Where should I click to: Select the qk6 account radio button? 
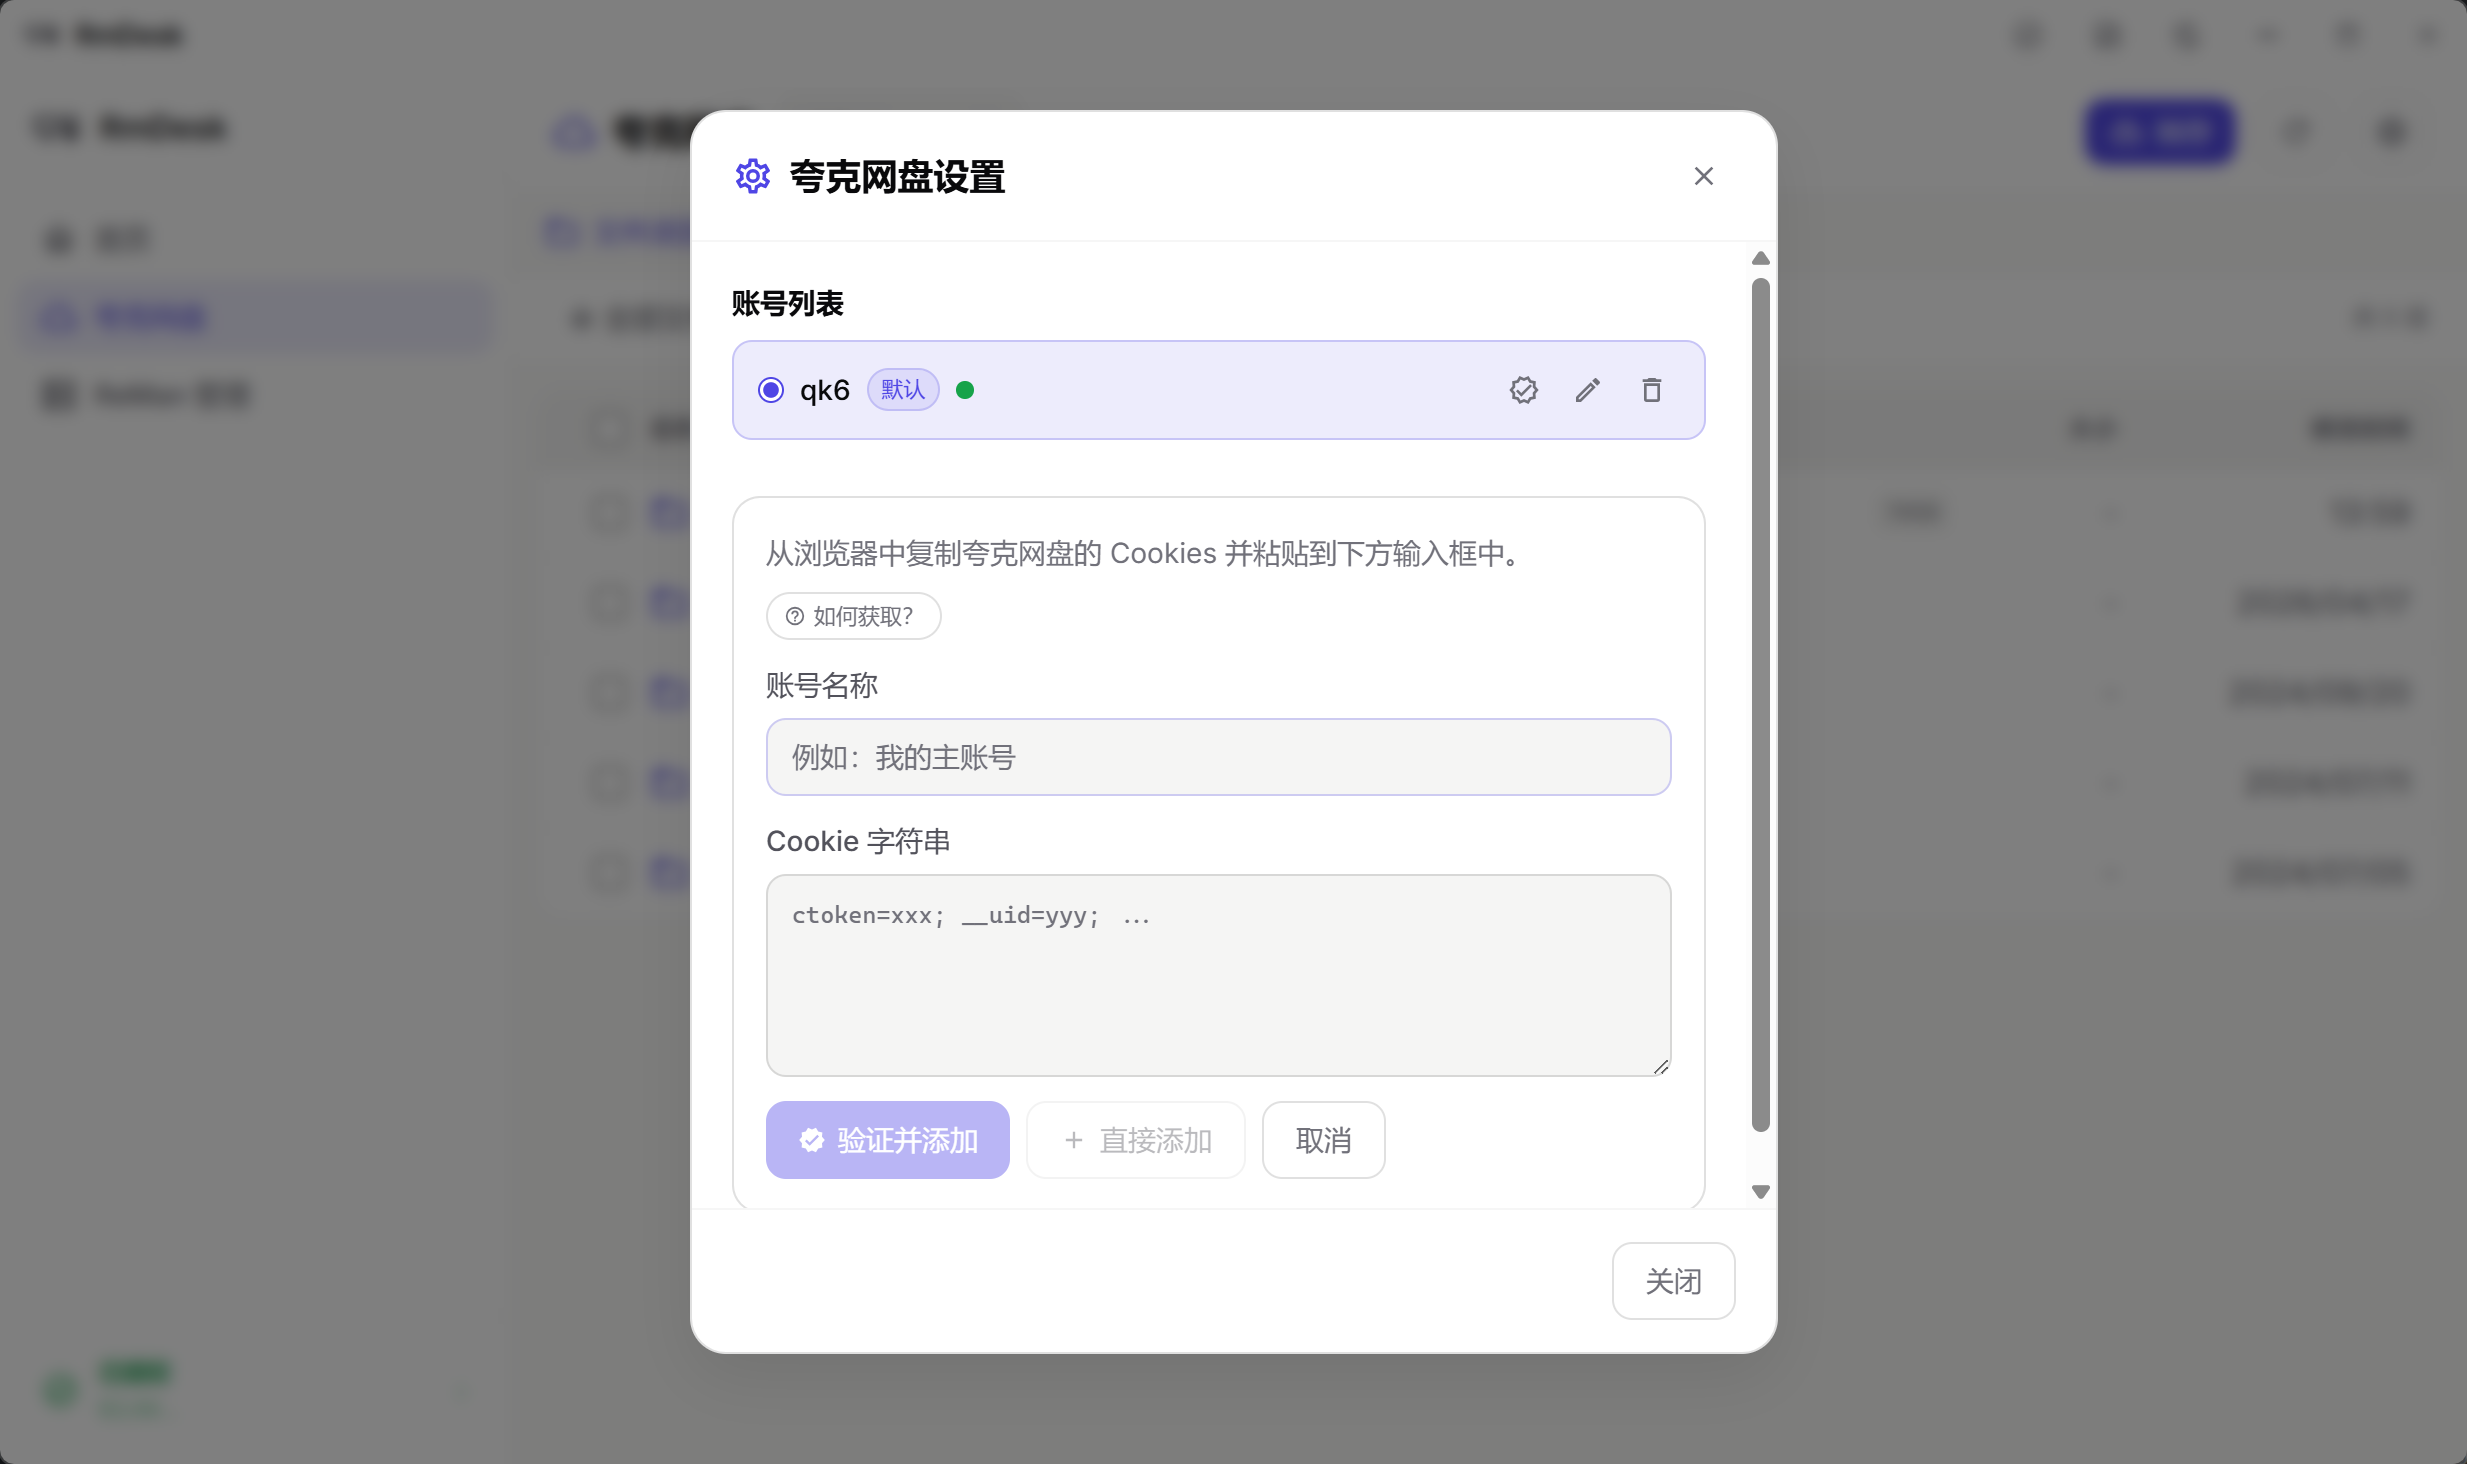point(771,390)
